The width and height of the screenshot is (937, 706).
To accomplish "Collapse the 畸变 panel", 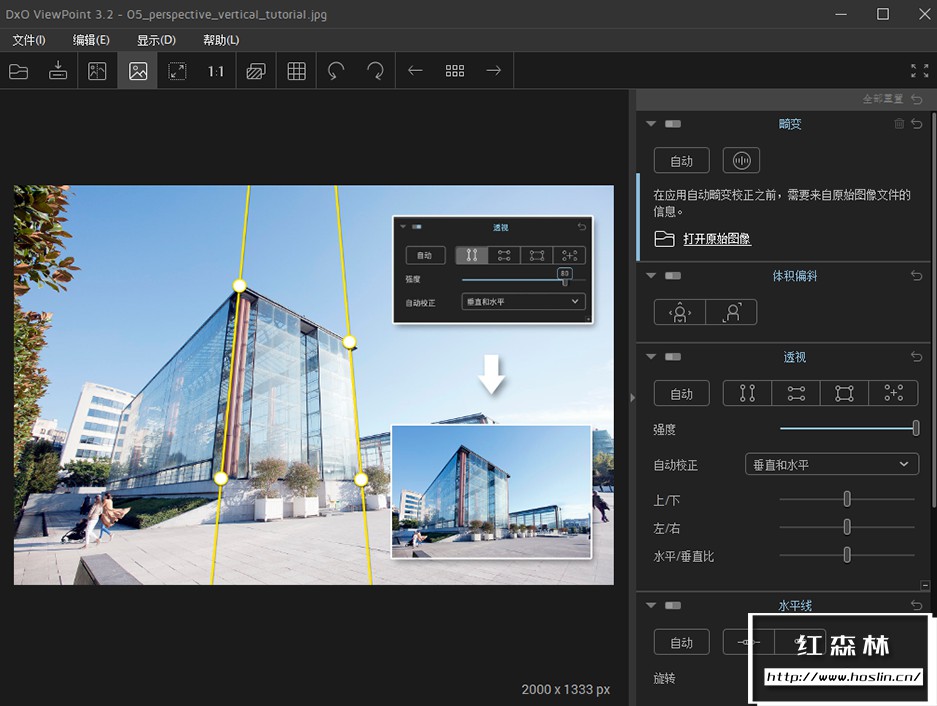I will point(650,123).
